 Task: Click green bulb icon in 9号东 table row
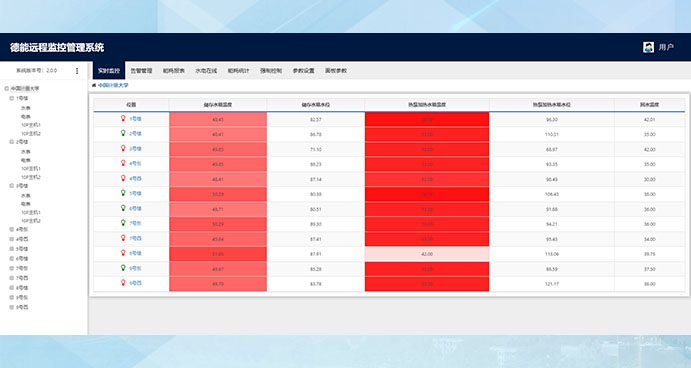pyautogui.click(x=123, y=268)
